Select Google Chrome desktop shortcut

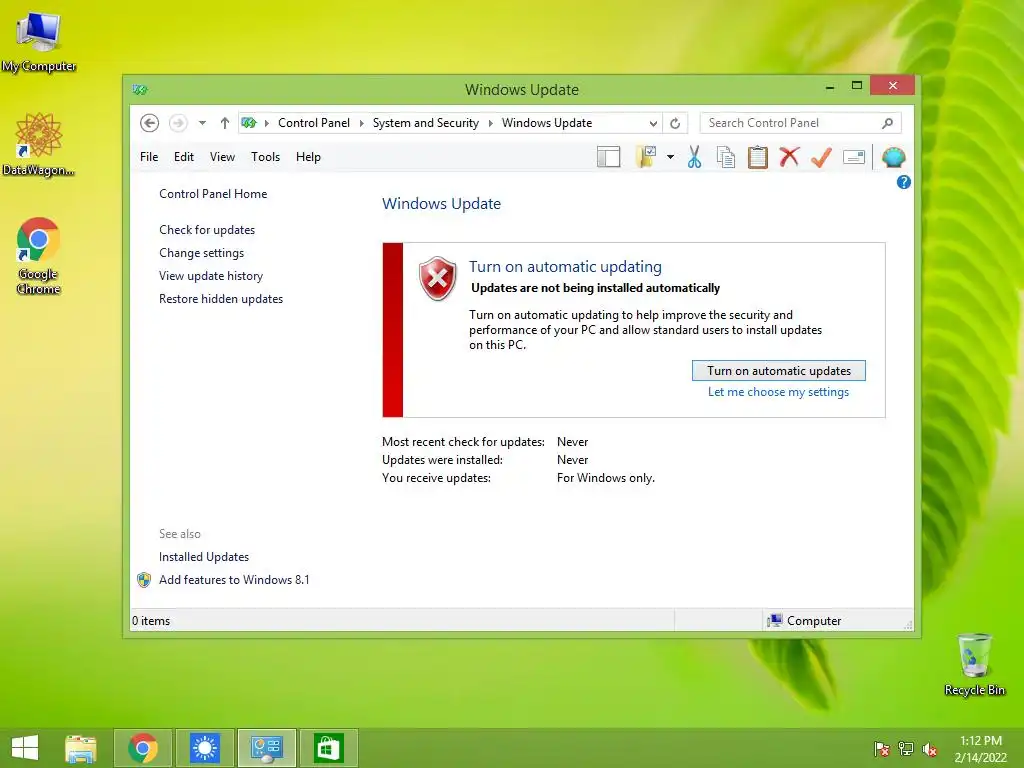click(x=39, y=256)
